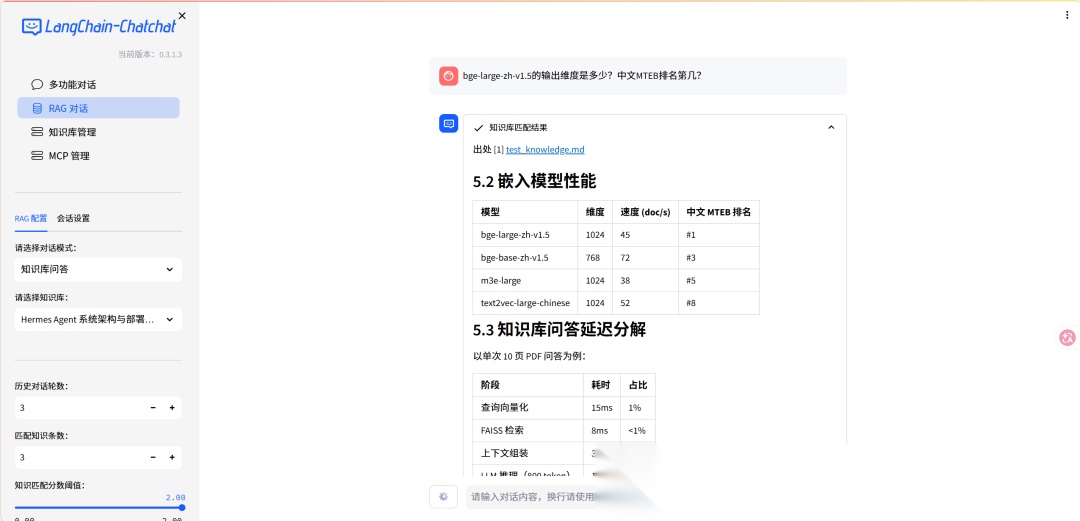Image resolution: width=1080 pixels, height=521 pixels.
Task: Click the 768 dimension cell
Action: (x=594, y=258)
